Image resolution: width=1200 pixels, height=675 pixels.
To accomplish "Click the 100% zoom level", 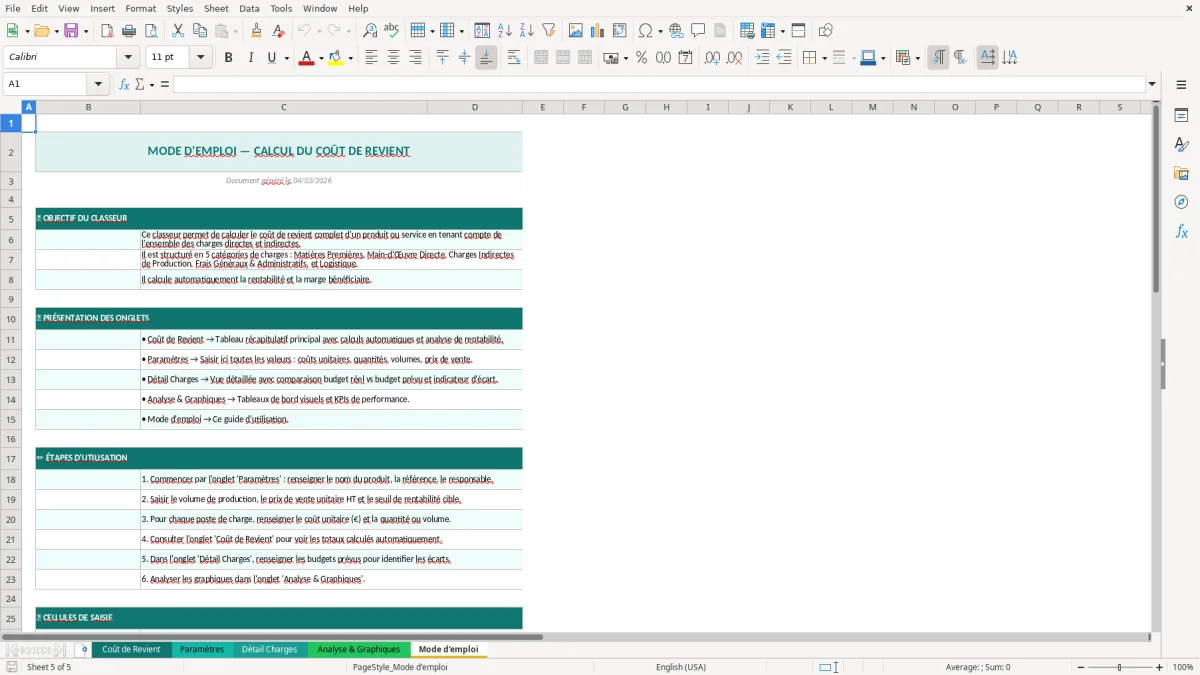I will click(1183, 667).
